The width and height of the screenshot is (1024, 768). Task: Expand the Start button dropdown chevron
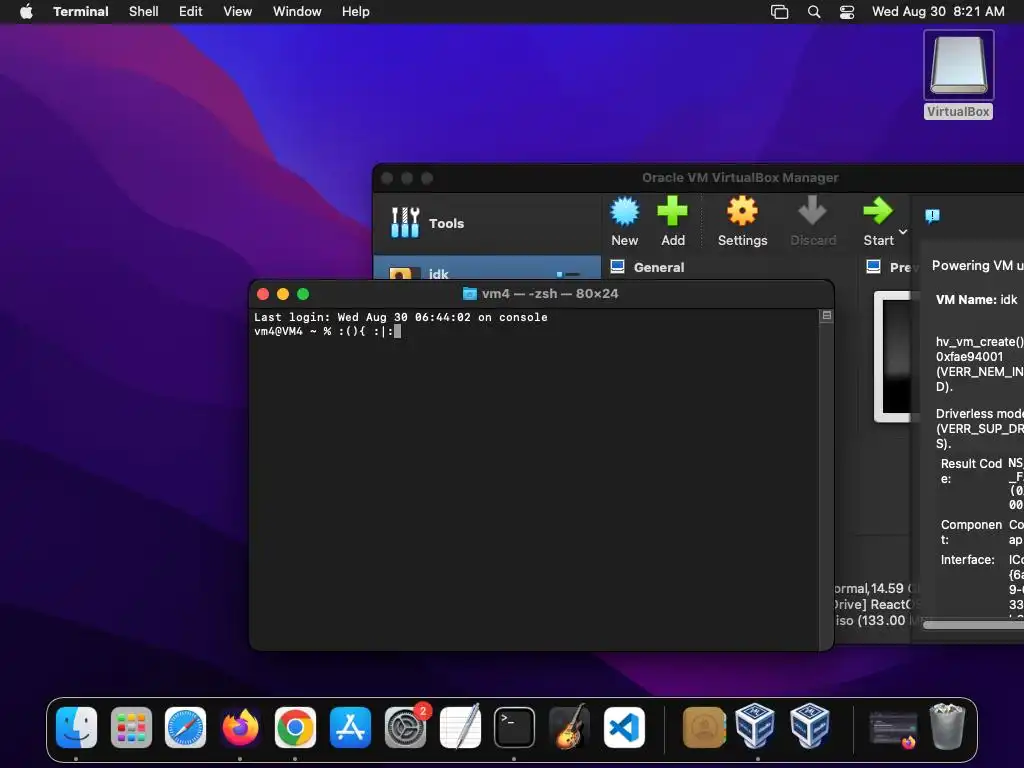pos(903,232)
